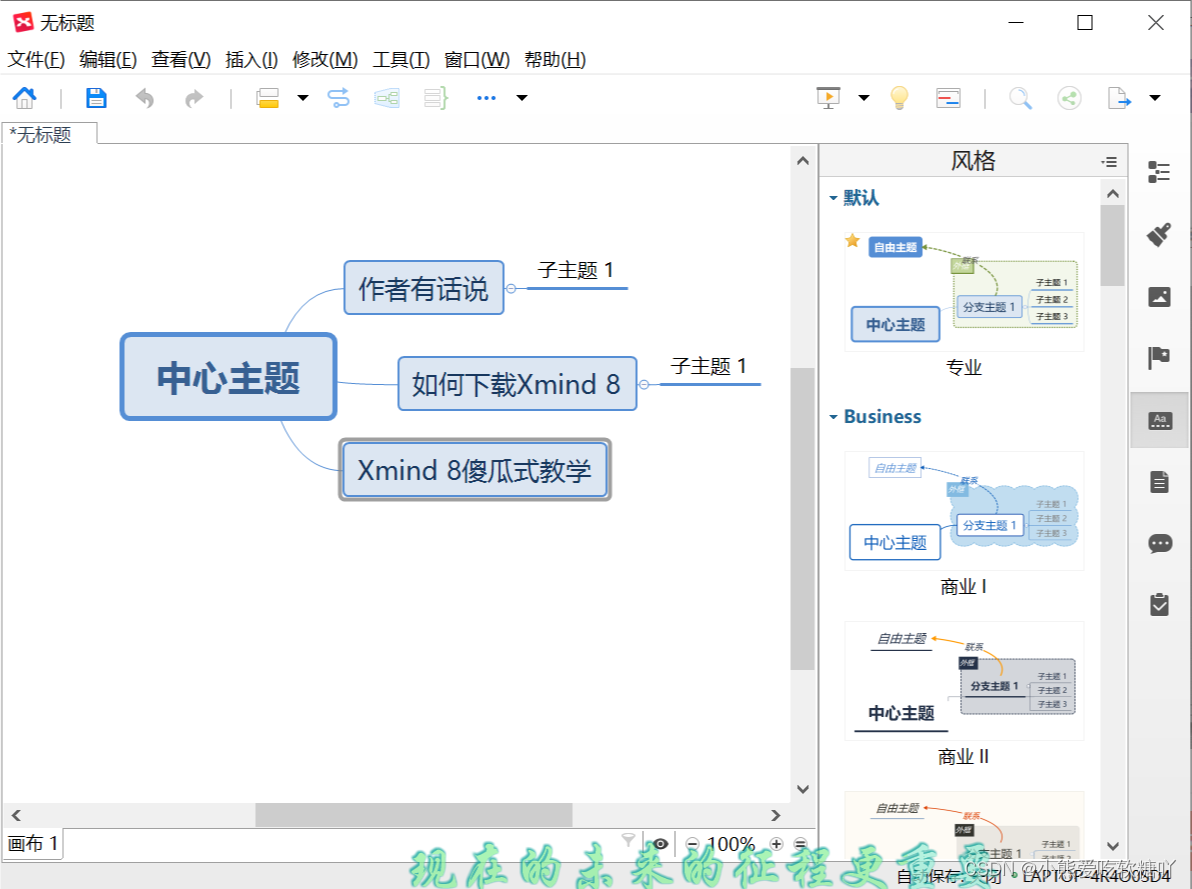The width and height of the screenshot is (1192, 889).
Task: Click the filter funnel icon in status bar
Action: (628, 839)
